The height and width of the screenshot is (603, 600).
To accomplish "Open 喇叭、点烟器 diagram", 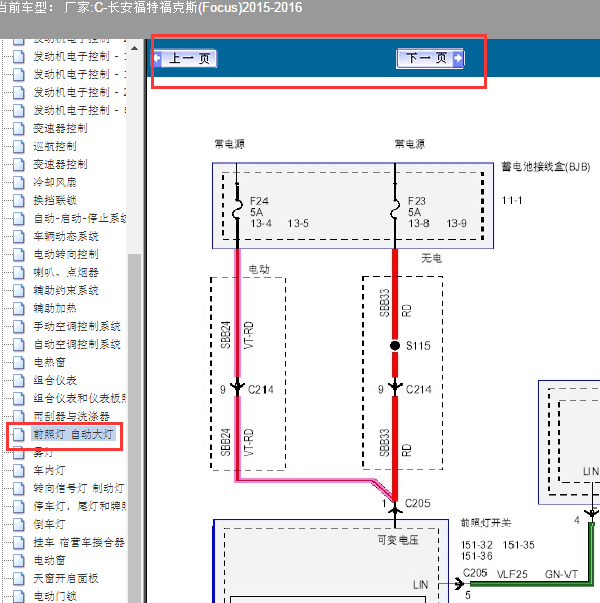I will 66,272.
